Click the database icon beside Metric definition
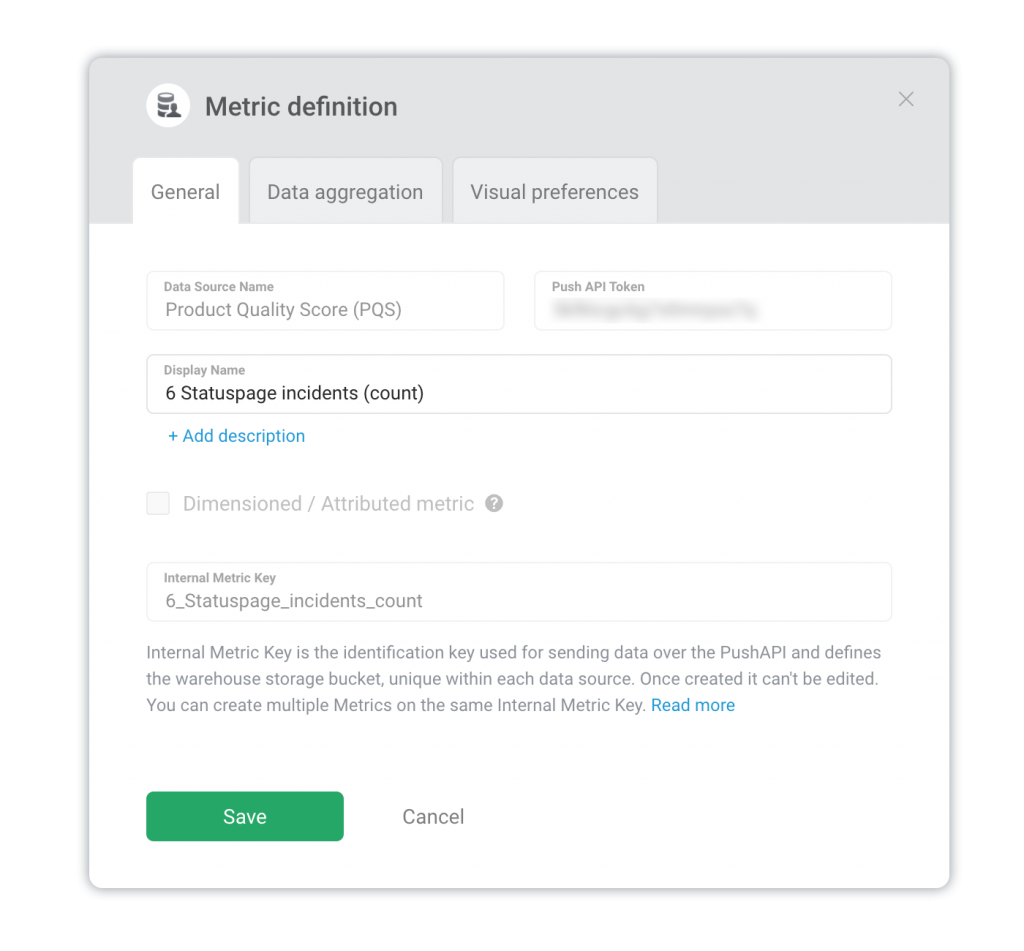 coord(168,105)
